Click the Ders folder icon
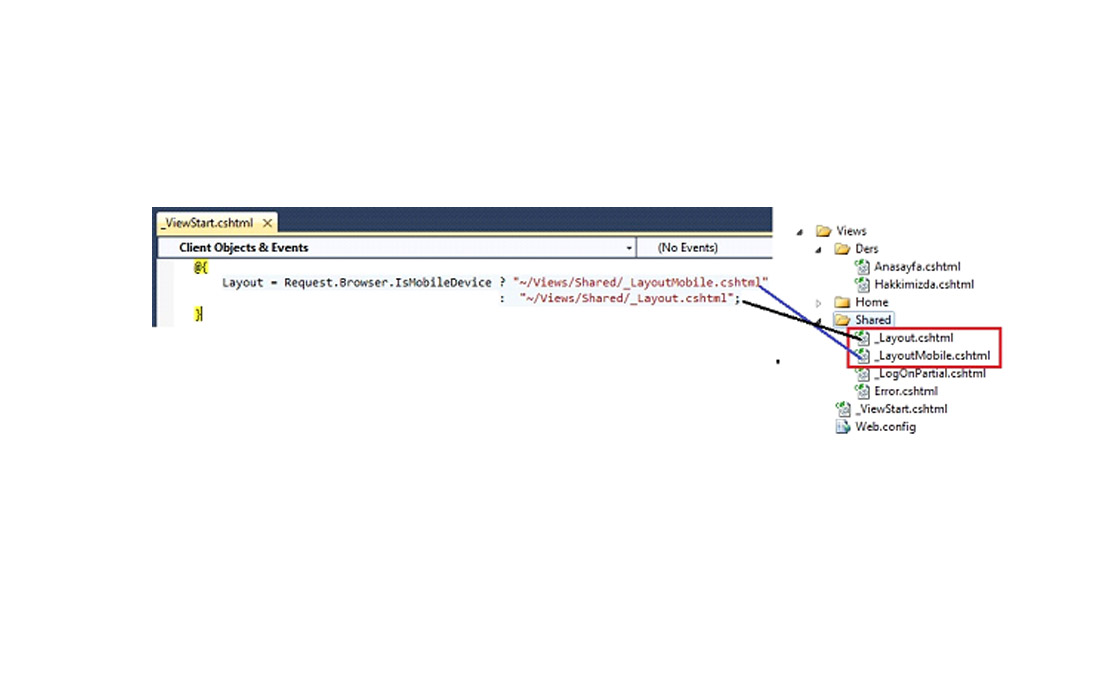Image resolution: width=1100 pixels, height=700 pixels. coord(842,249)
